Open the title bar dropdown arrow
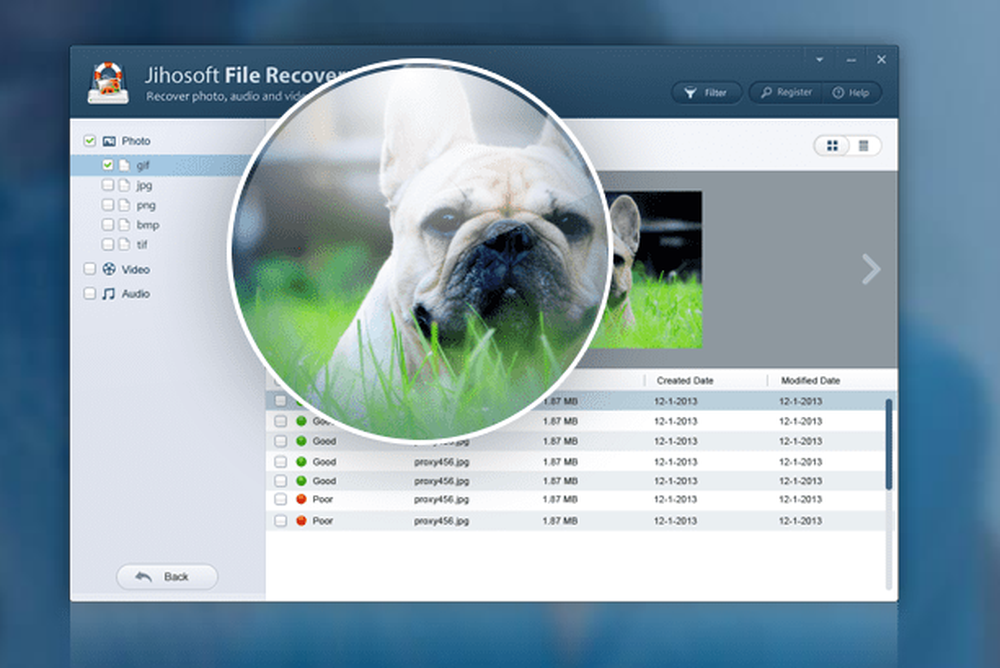The height and width of the screenshot is (668, 1000). click(x=820, y=60)
